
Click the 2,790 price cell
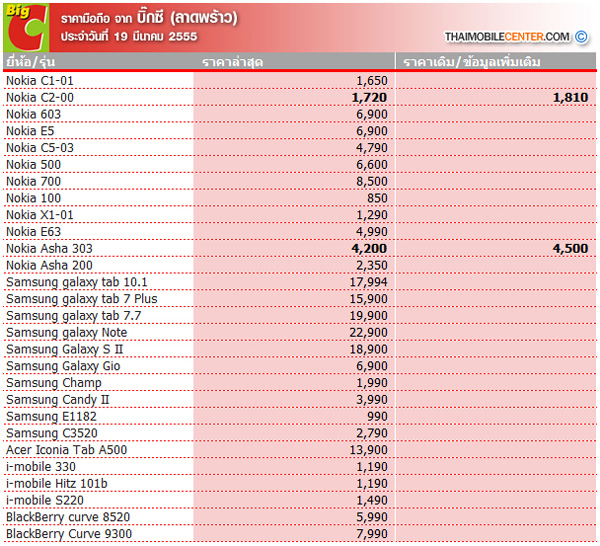tap(372, 434)
